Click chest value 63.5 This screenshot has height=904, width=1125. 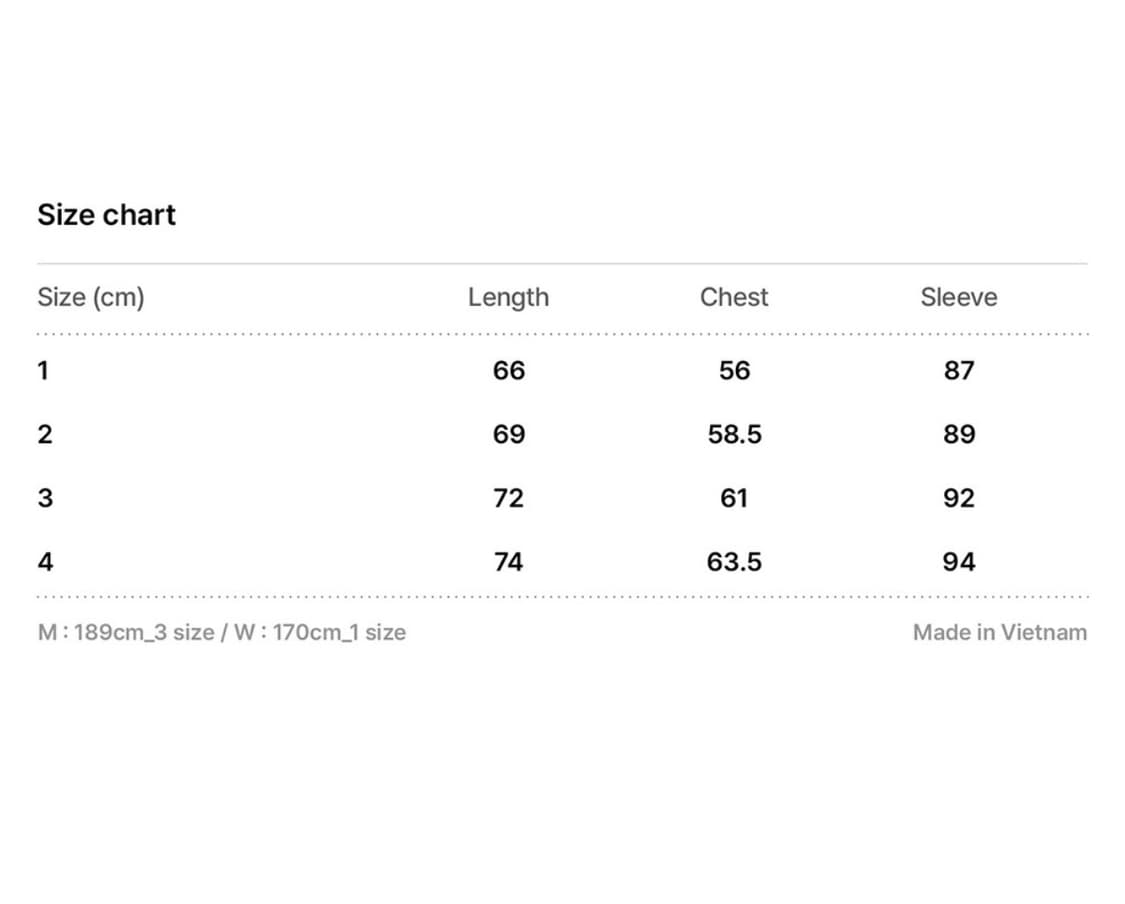(734, 562)
